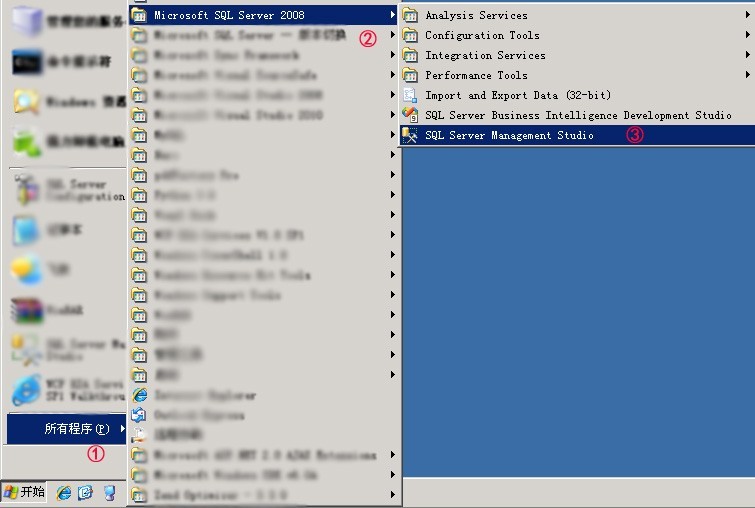755x508 pixels.
Task: Expand the Configuration Tools submenu arrow
Action: [747, 35]
